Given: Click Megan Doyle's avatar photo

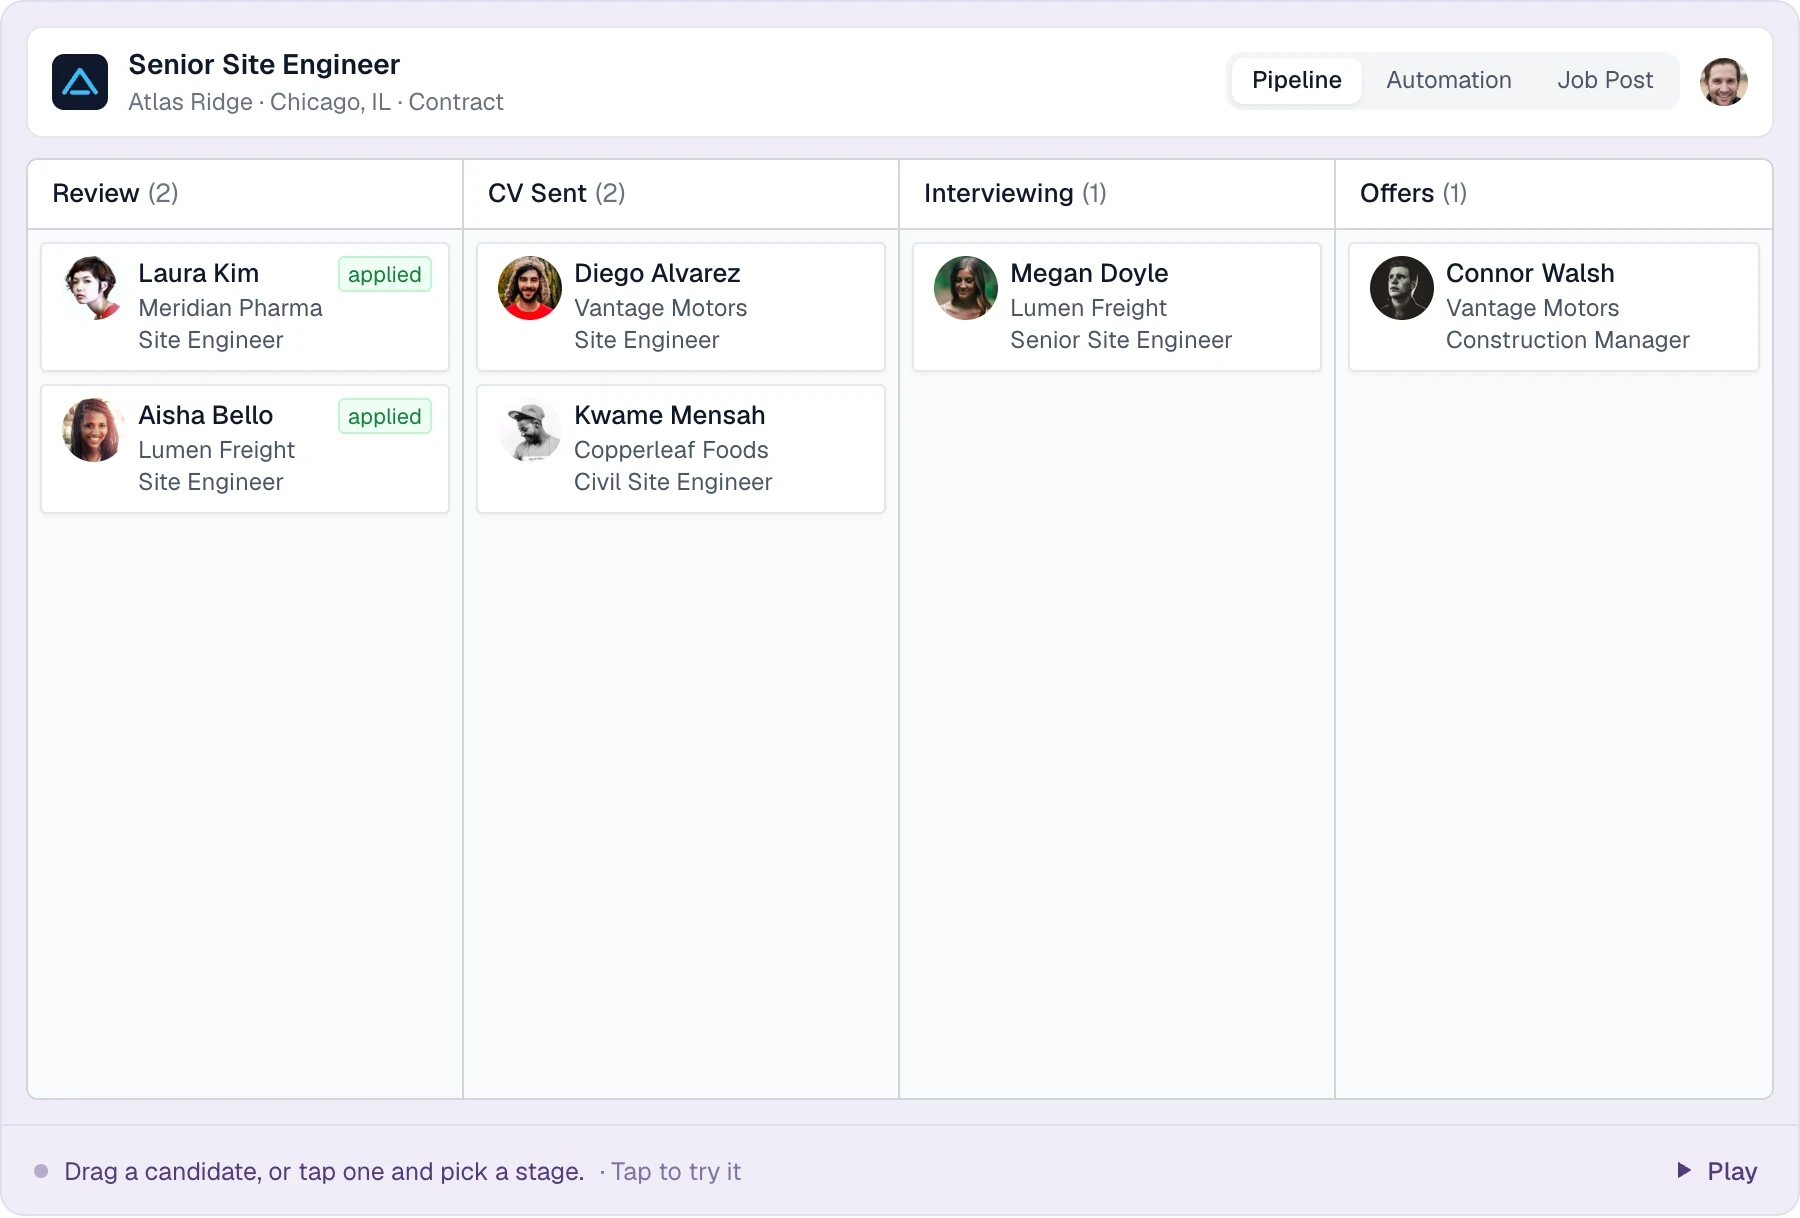Looking at the screenshot, I should click(x=966, y=288).
